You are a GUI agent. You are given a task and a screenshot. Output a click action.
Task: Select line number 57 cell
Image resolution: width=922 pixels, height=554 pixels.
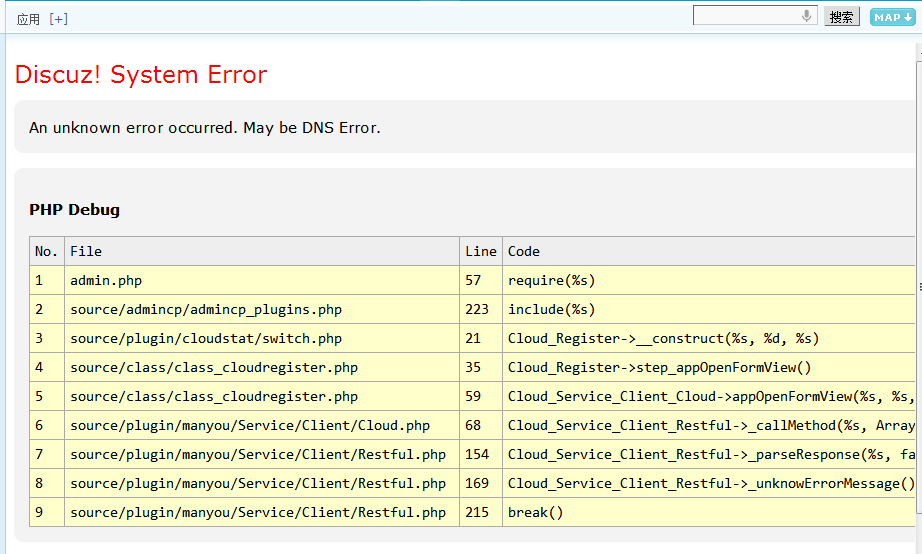pyautogui.click(x=481, y=281)
